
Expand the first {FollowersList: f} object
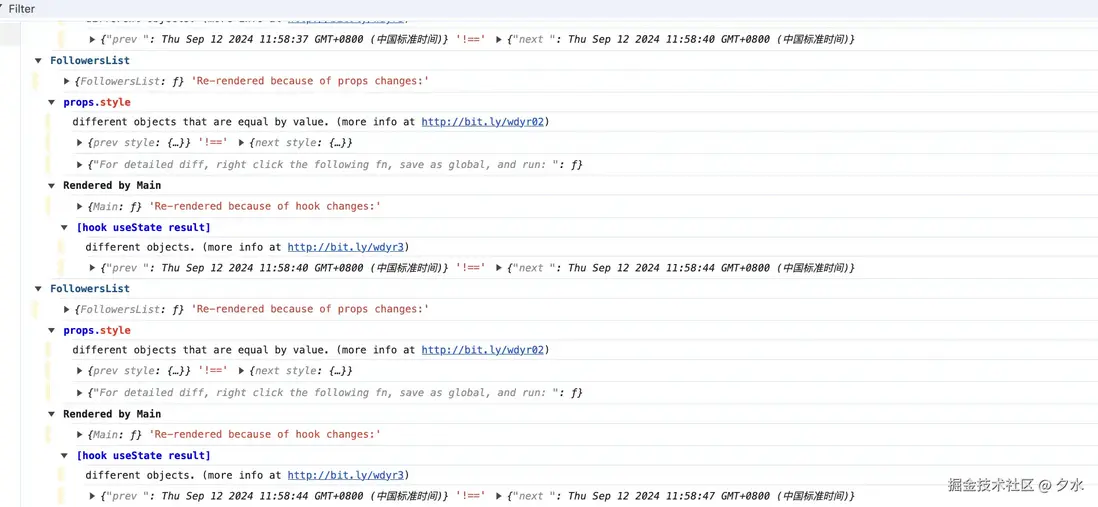(67, 81)
